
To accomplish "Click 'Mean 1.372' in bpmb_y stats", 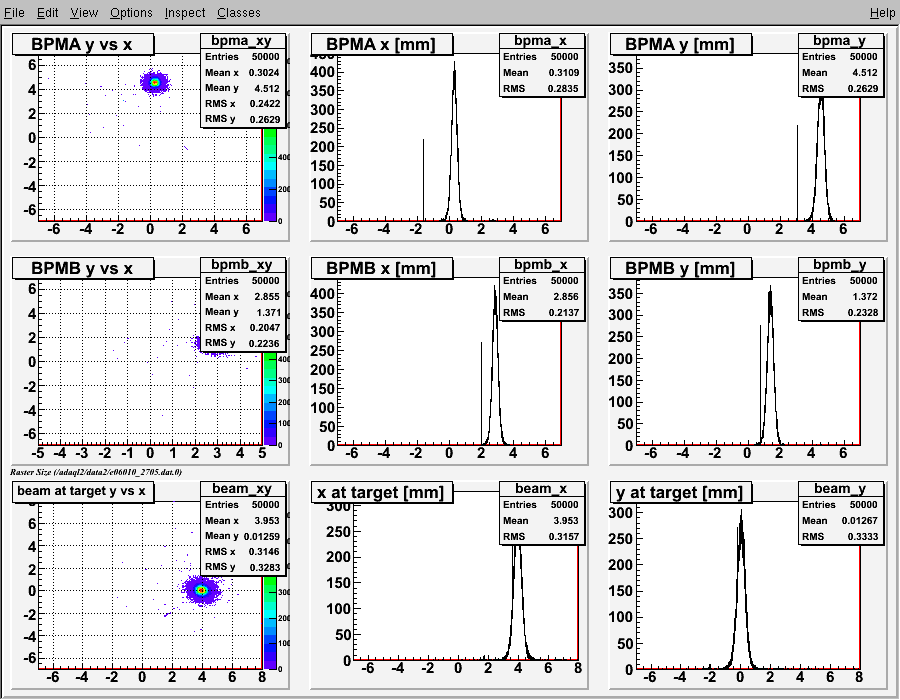I will coord(840,297).
